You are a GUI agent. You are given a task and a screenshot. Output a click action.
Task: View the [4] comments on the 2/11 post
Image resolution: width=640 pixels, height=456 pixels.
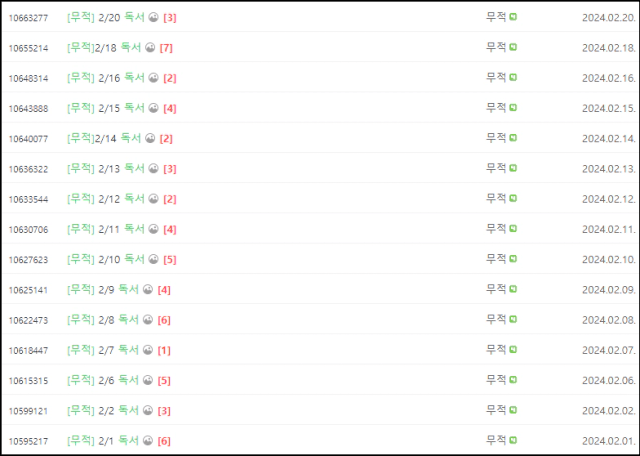170,229
